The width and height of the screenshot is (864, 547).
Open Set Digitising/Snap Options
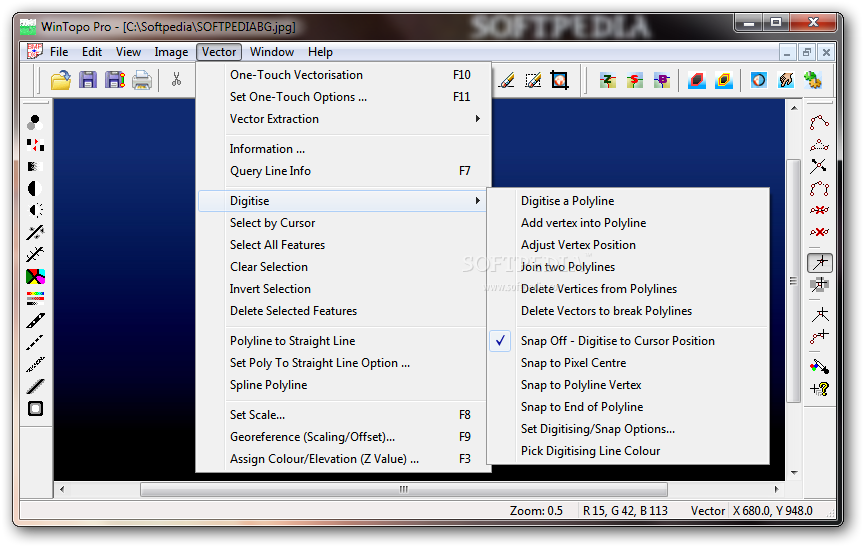(628, 429)
